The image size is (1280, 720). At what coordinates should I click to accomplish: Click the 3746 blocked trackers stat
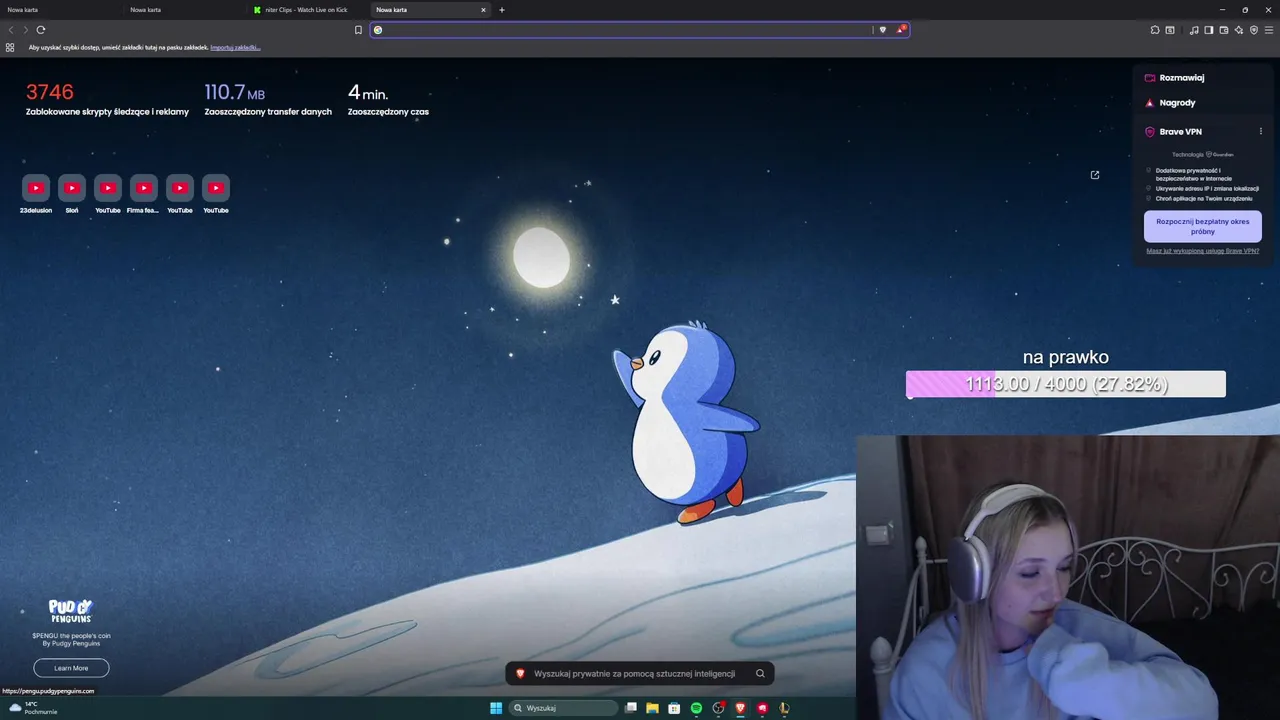click(x=107, y=99)
